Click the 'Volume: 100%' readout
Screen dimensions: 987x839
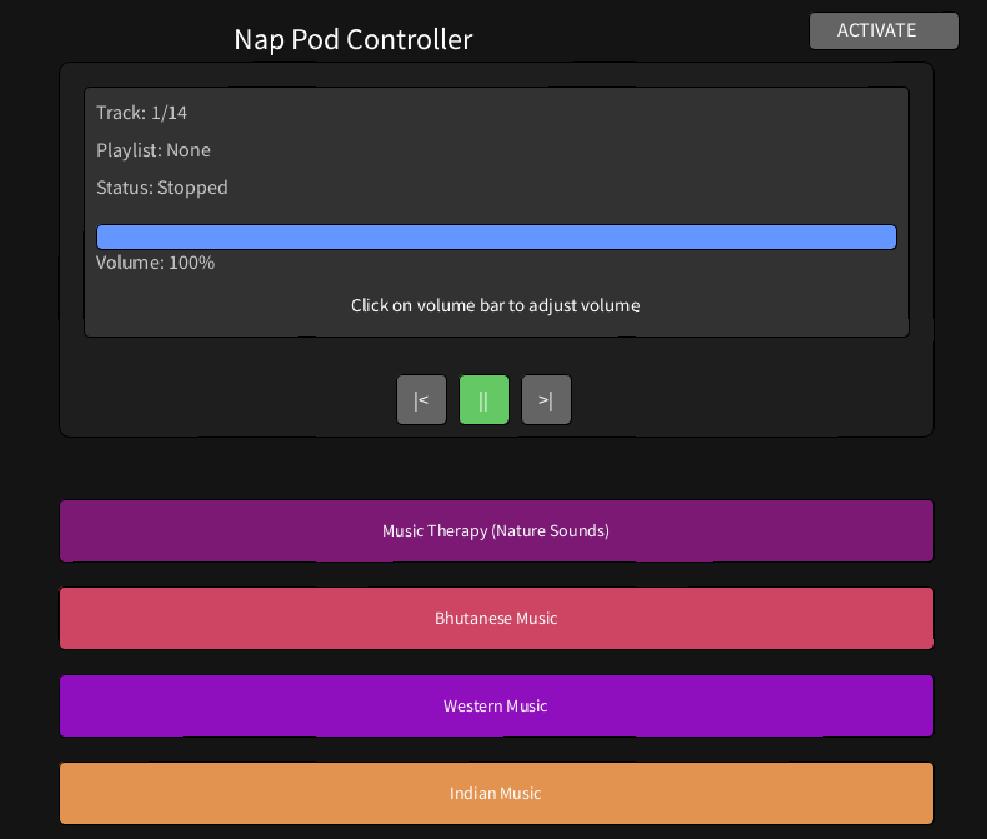click(155, 262)
